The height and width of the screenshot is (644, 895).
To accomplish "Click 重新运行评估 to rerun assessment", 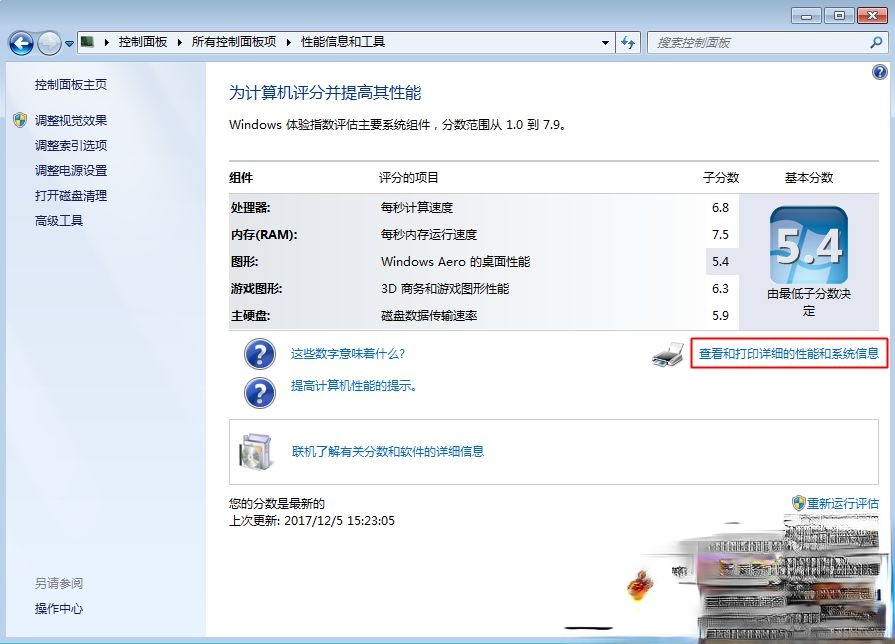I will point(842,504).
